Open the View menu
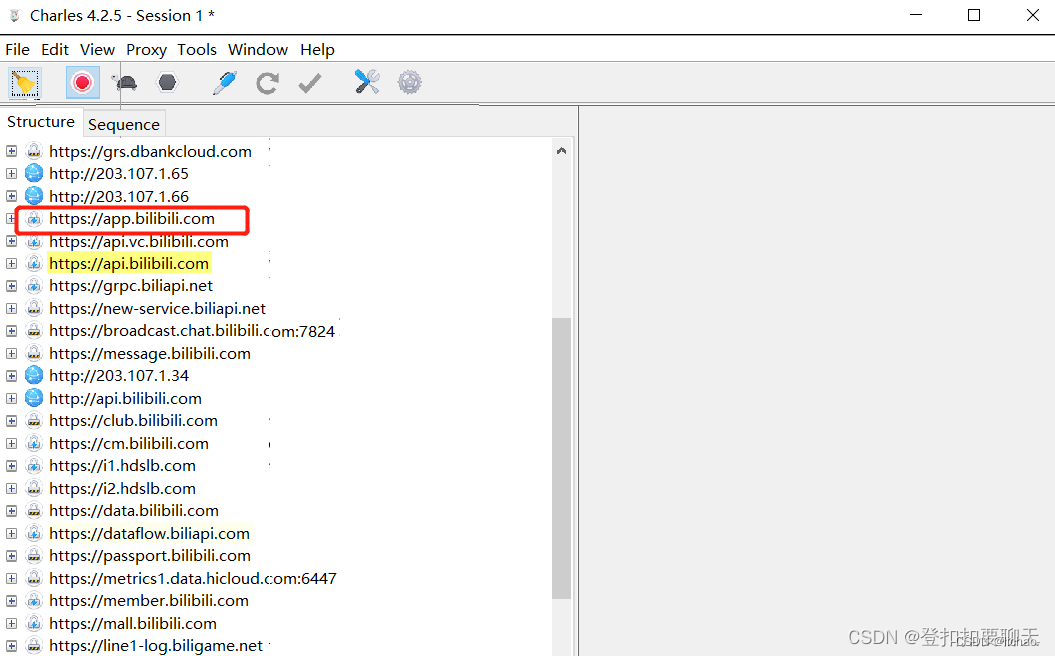1055x656 pixels. pyautogui.click(x=97, y=50)
